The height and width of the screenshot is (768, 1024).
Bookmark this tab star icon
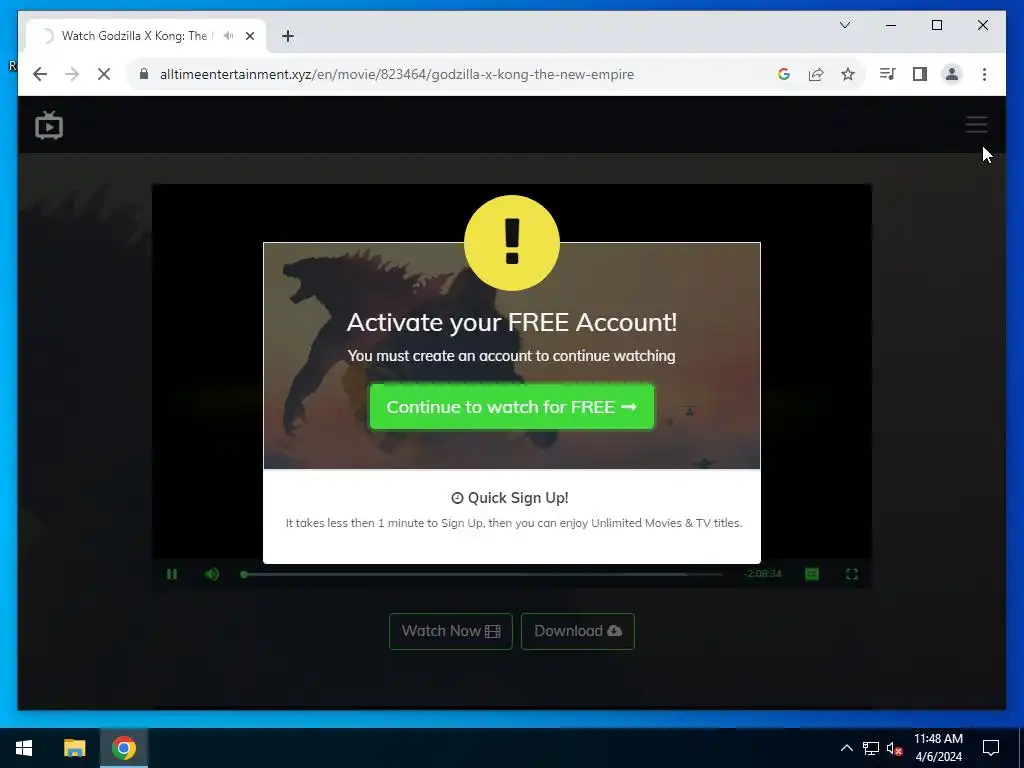pyautogui.click(x=848, y=74)
